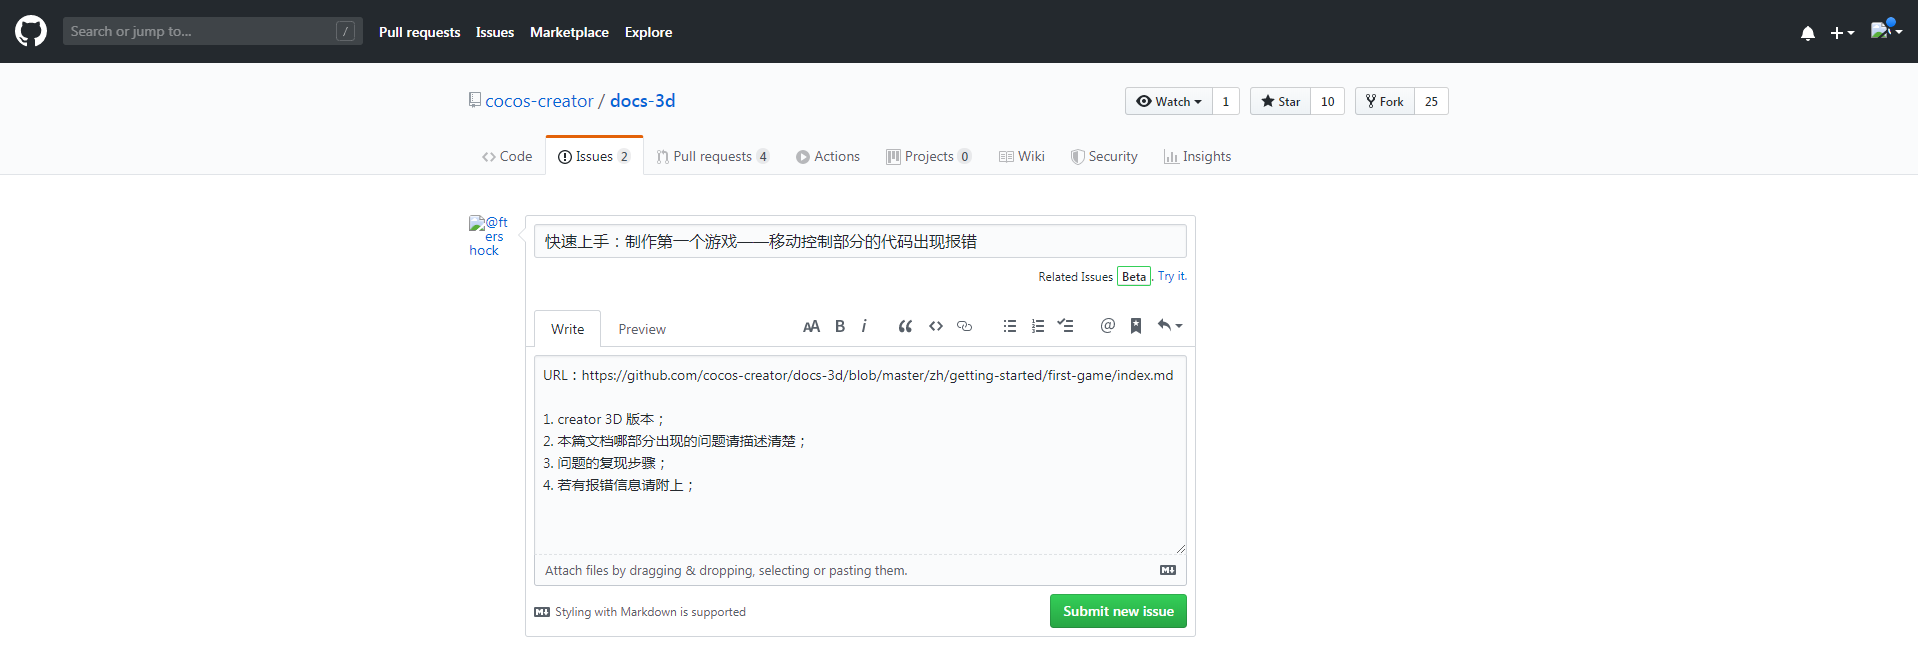Screen dimensions: 1918x667
Task: Insert header text formatting
Action: (x=811, y=326)
